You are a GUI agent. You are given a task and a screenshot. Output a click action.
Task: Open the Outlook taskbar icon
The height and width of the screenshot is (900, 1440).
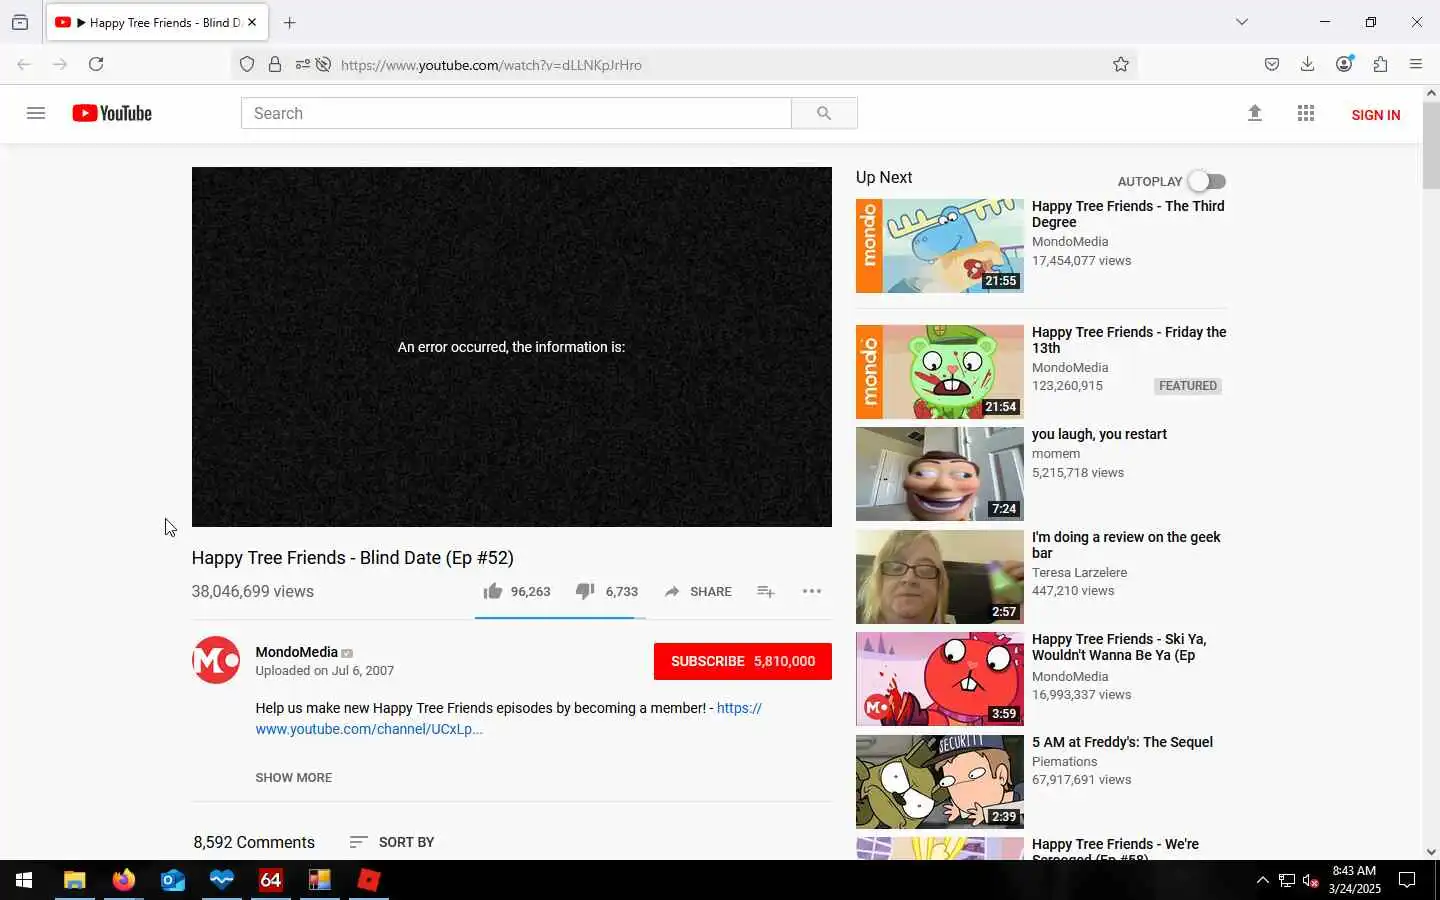point(173,880)
